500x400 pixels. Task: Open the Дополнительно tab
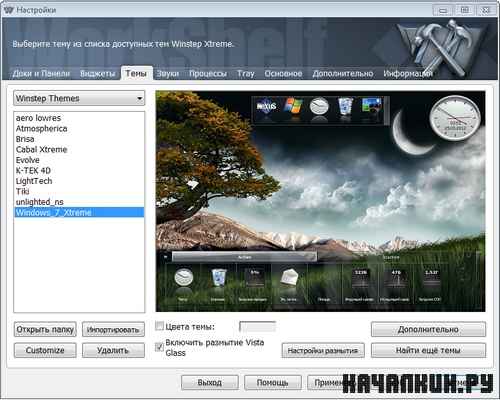[343, 74]
